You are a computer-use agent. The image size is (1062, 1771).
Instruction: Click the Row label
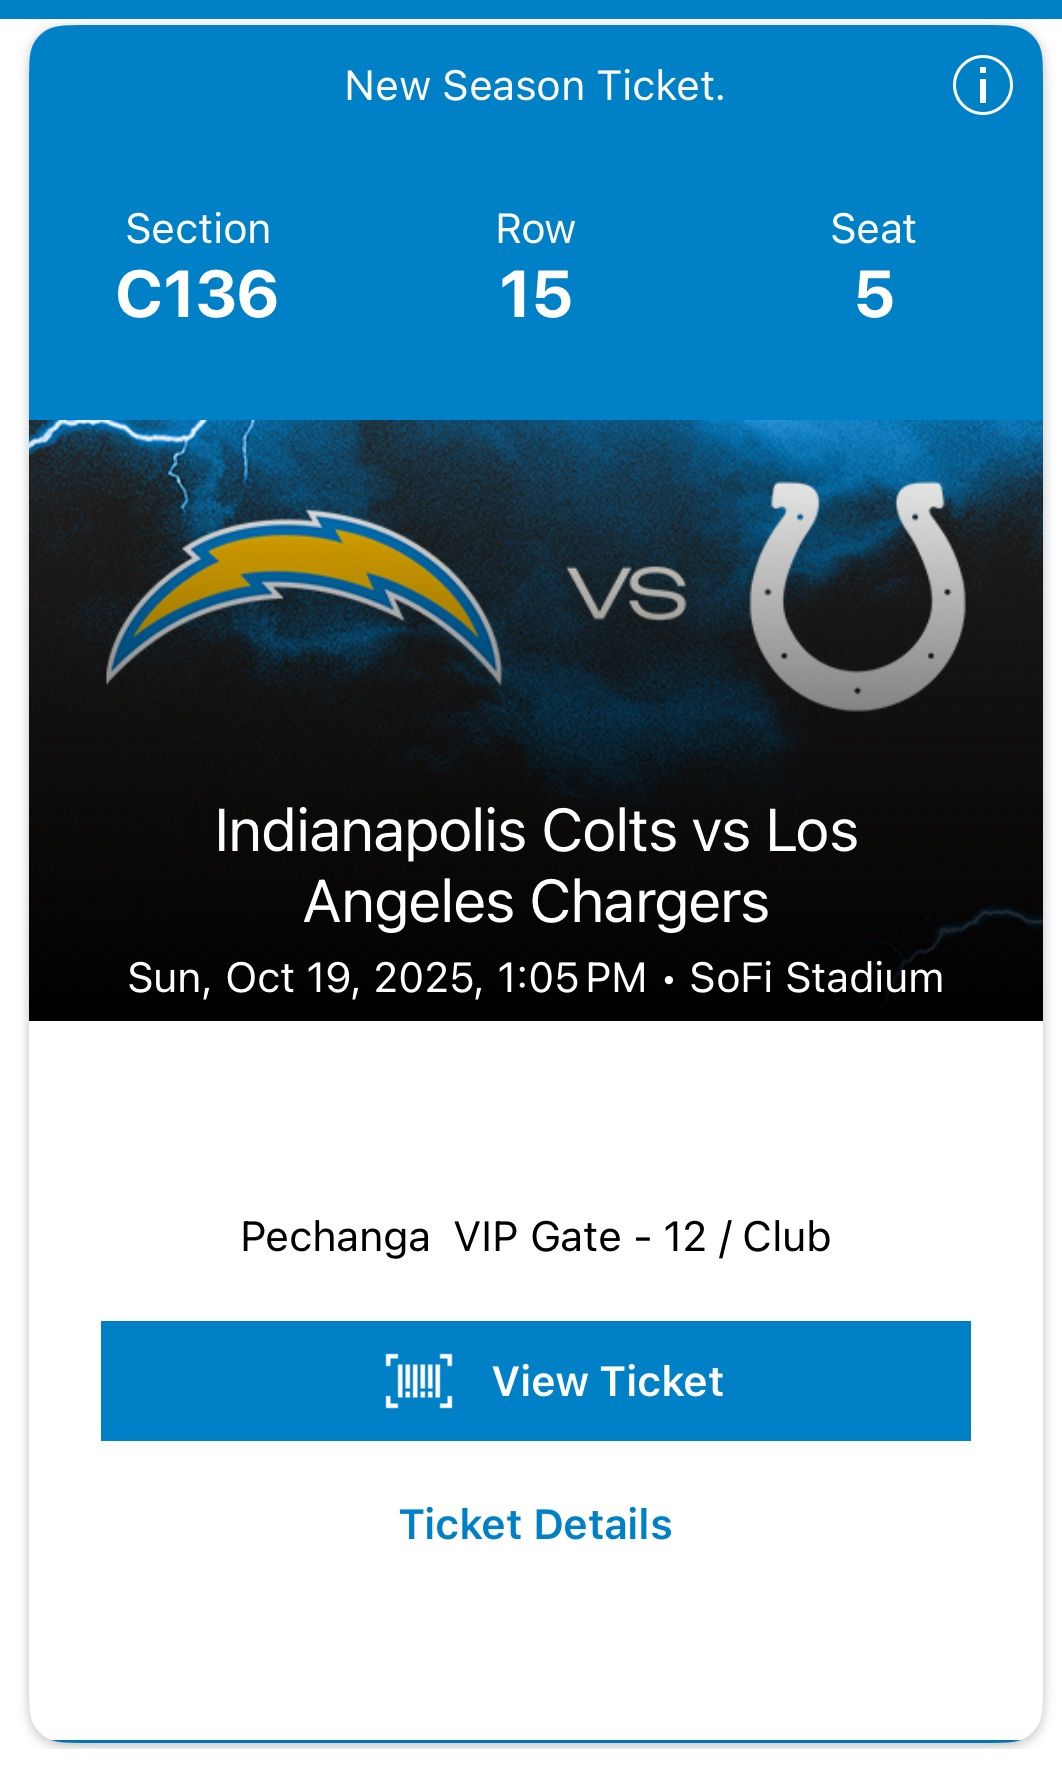(x=536, y=229)
